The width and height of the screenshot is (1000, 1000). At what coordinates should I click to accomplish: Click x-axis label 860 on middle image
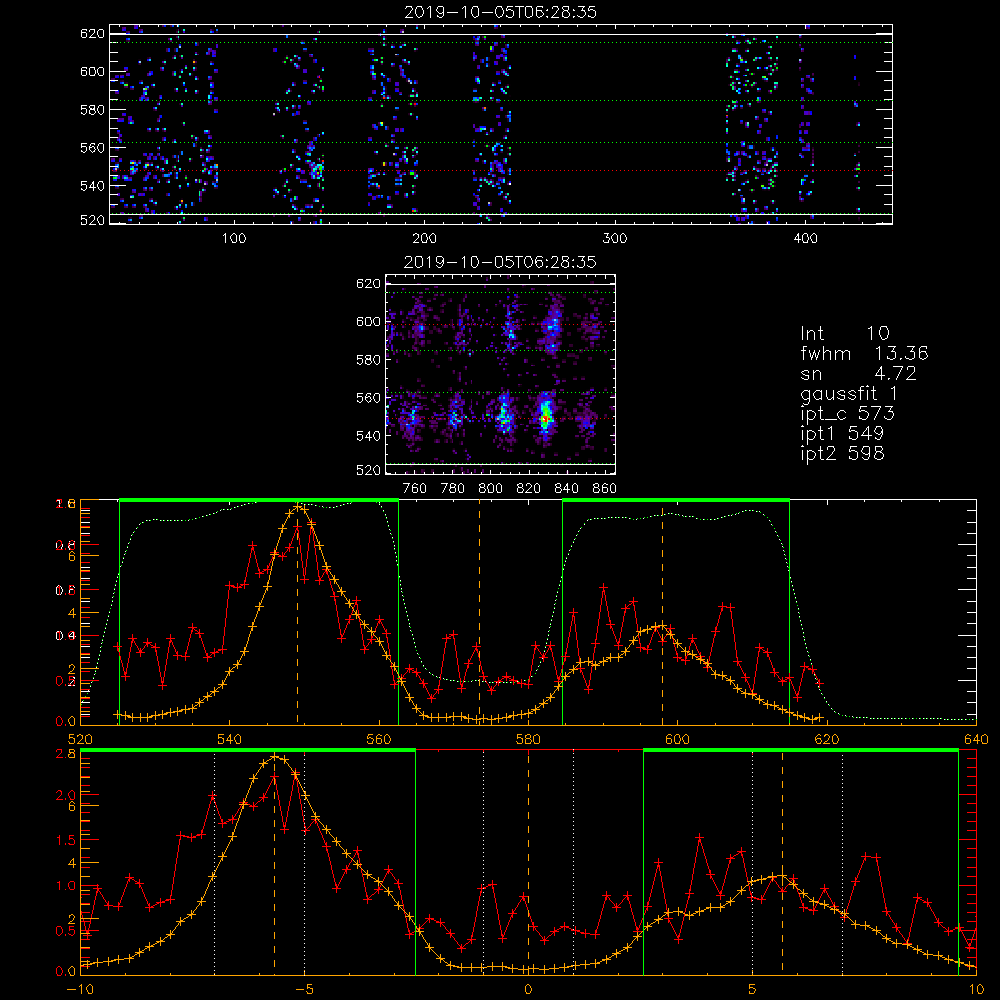pos(605,489)
